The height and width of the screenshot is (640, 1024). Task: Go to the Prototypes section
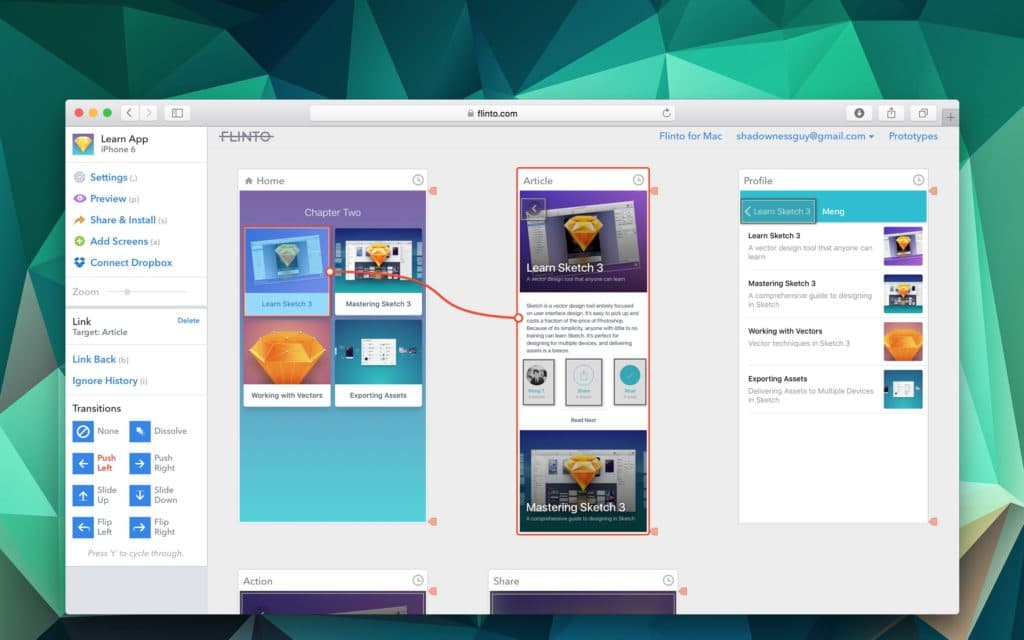tap(913, 136)
